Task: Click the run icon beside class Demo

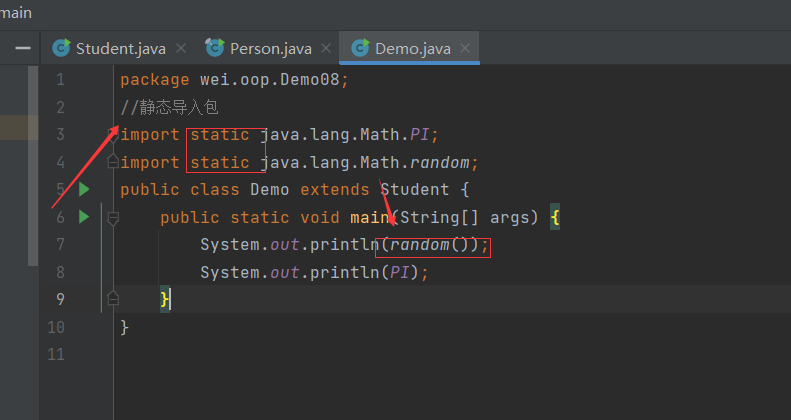Action: pos(84,189)
